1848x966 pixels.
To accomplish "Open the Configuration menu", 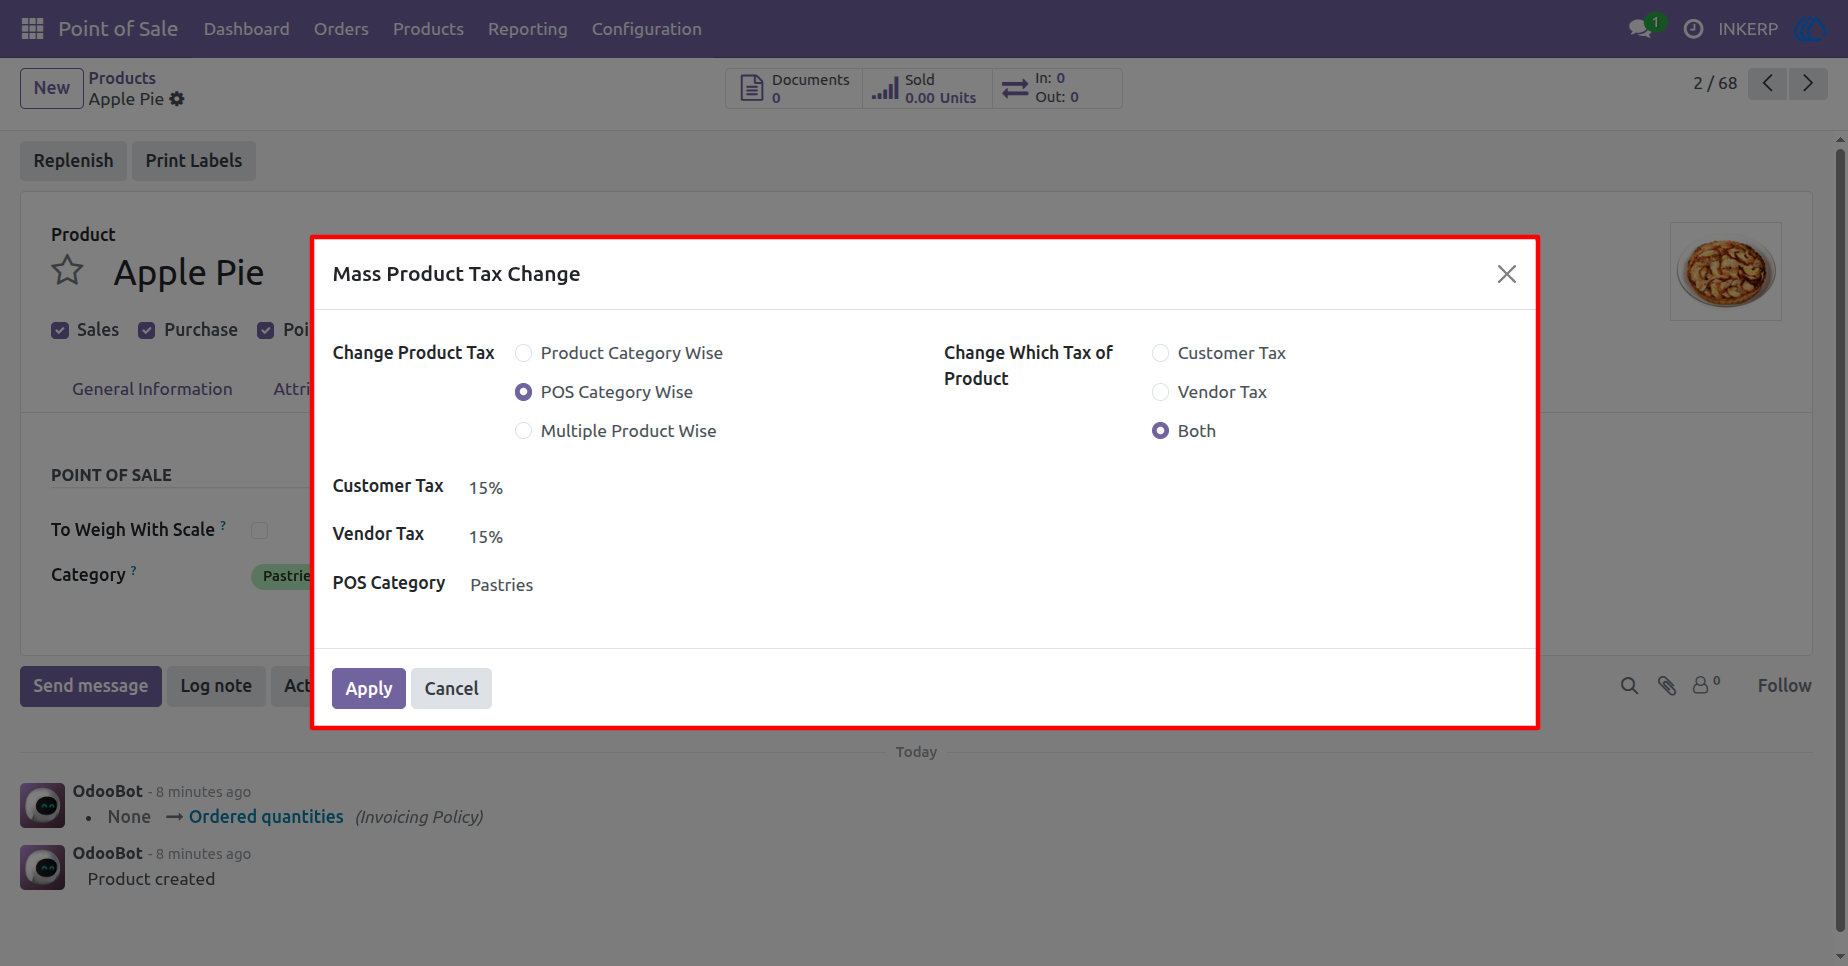I will point(646,29).
